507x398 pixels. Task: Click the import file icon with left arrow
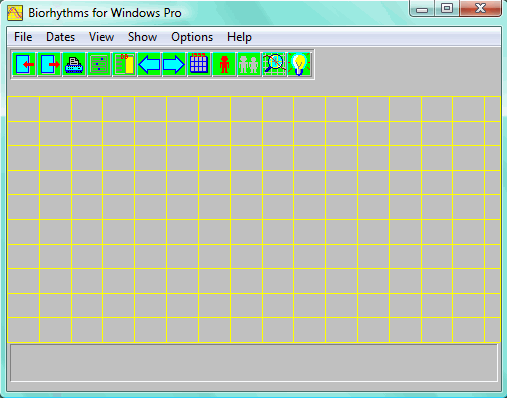24,64
